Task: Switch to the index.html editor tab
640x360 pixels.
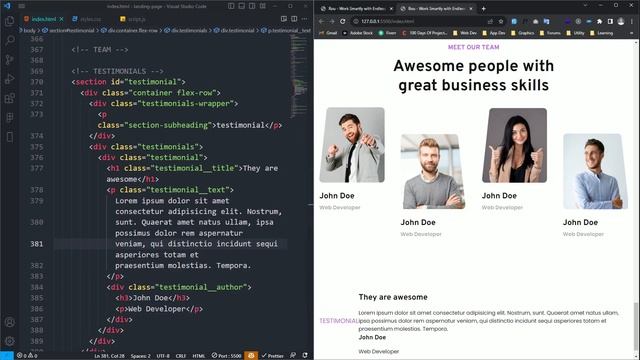Action: pyautogui.click(x=44, y=19)
